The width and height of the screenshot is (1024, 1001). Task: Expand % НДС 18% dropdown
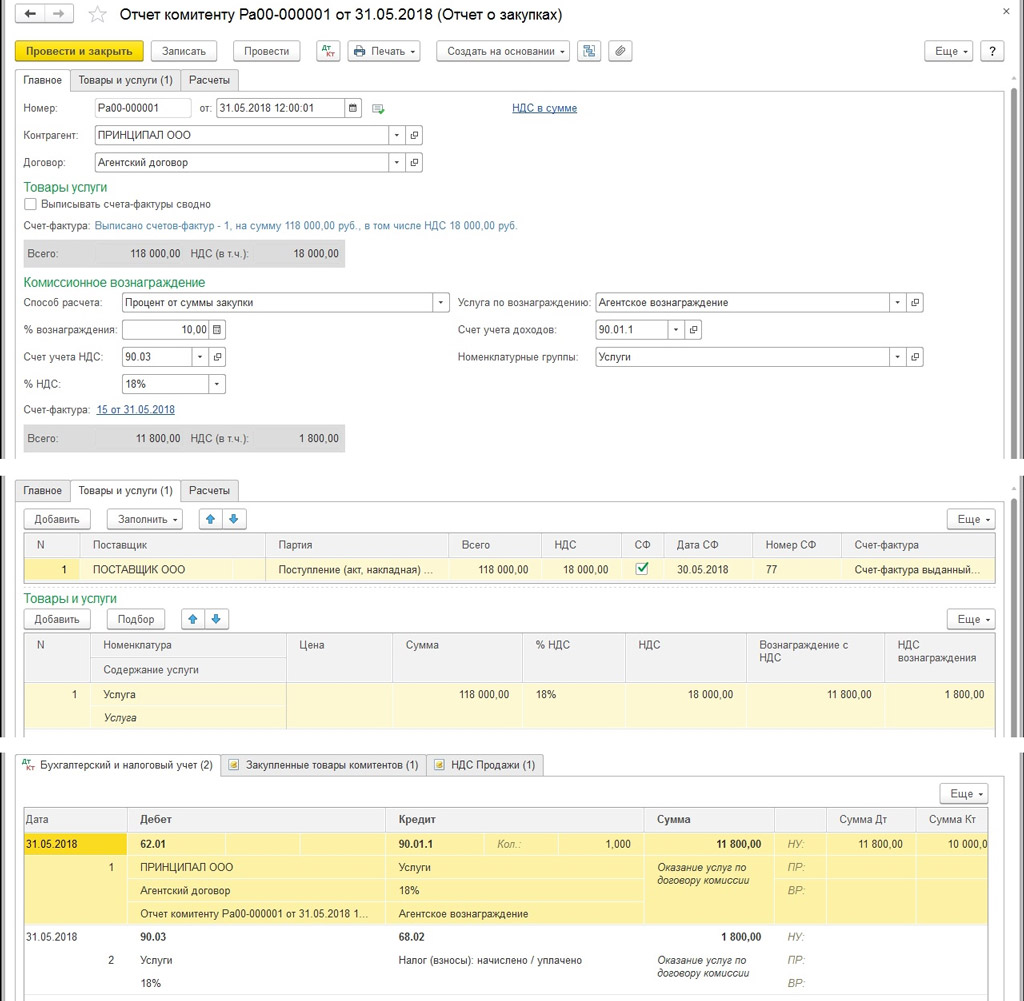point(217,384)
